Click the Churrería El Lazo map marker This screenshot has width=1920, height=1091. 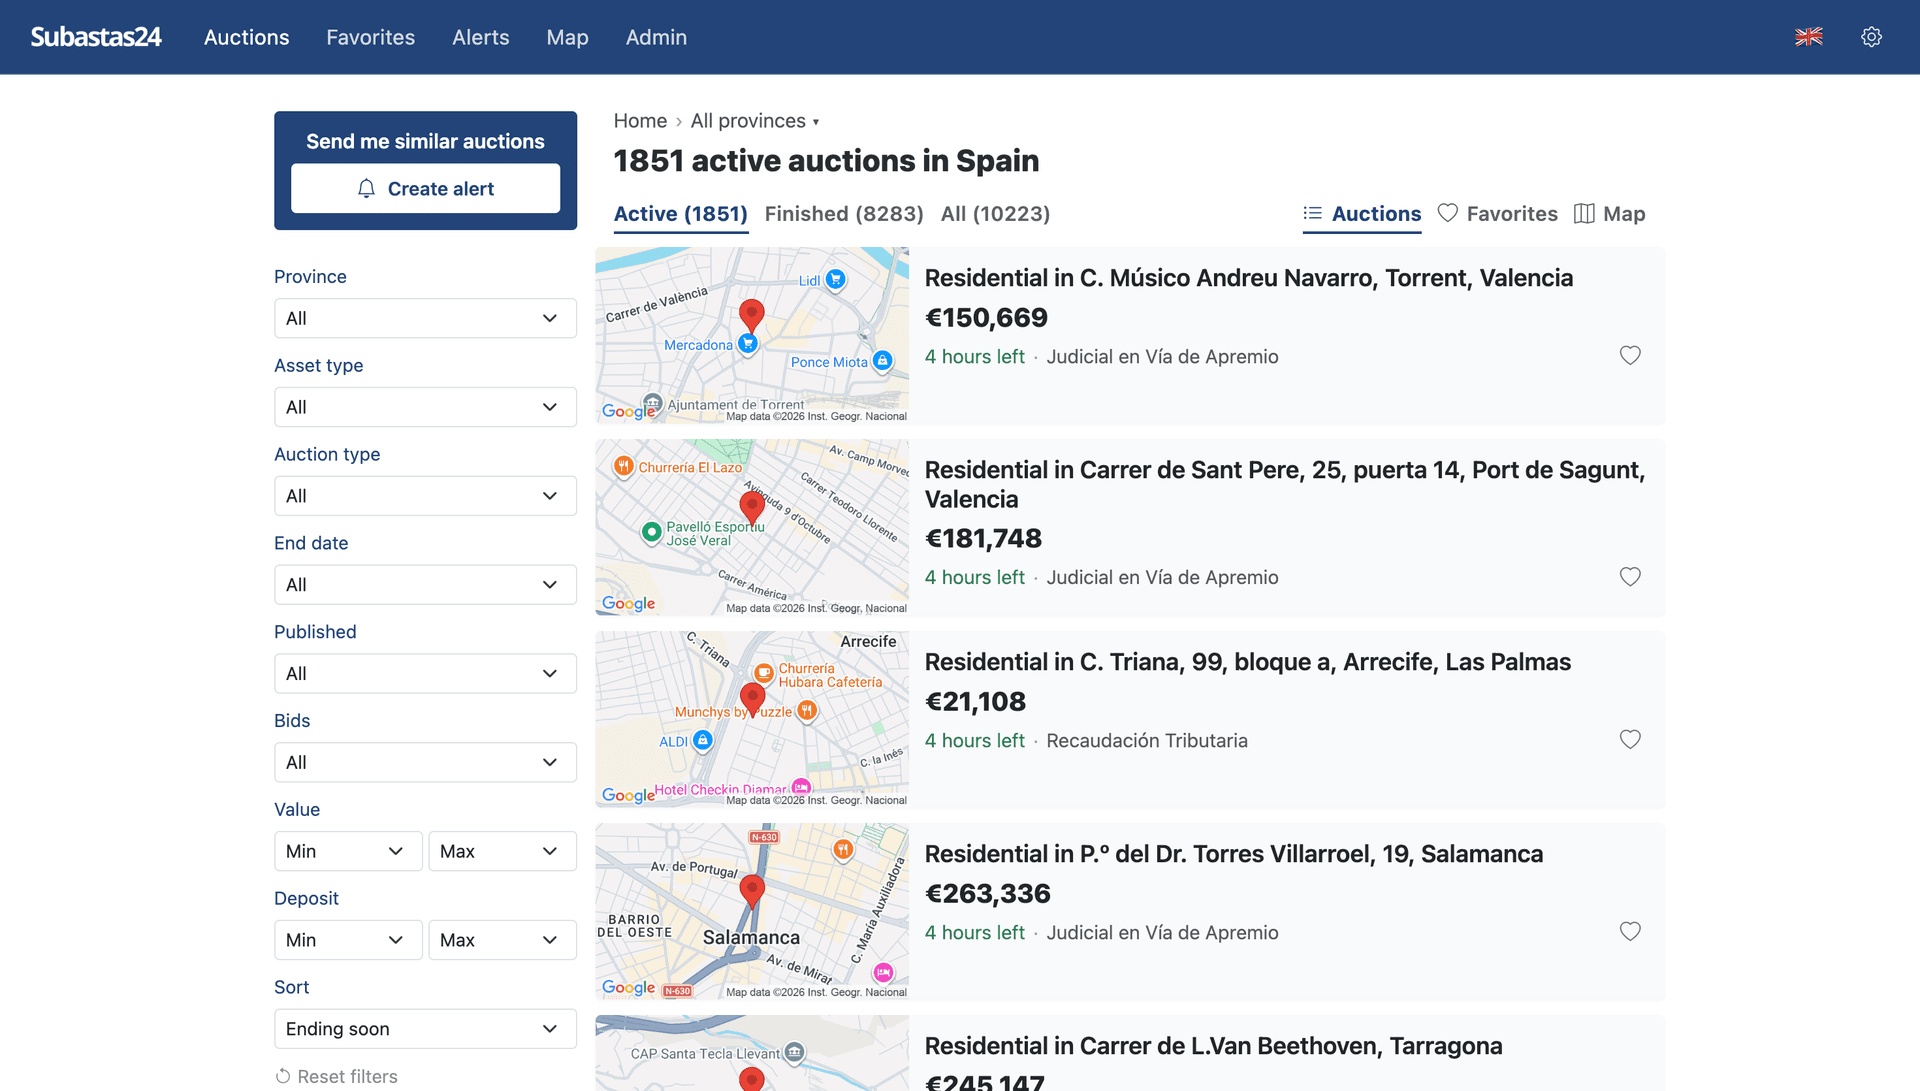[624, 466]
